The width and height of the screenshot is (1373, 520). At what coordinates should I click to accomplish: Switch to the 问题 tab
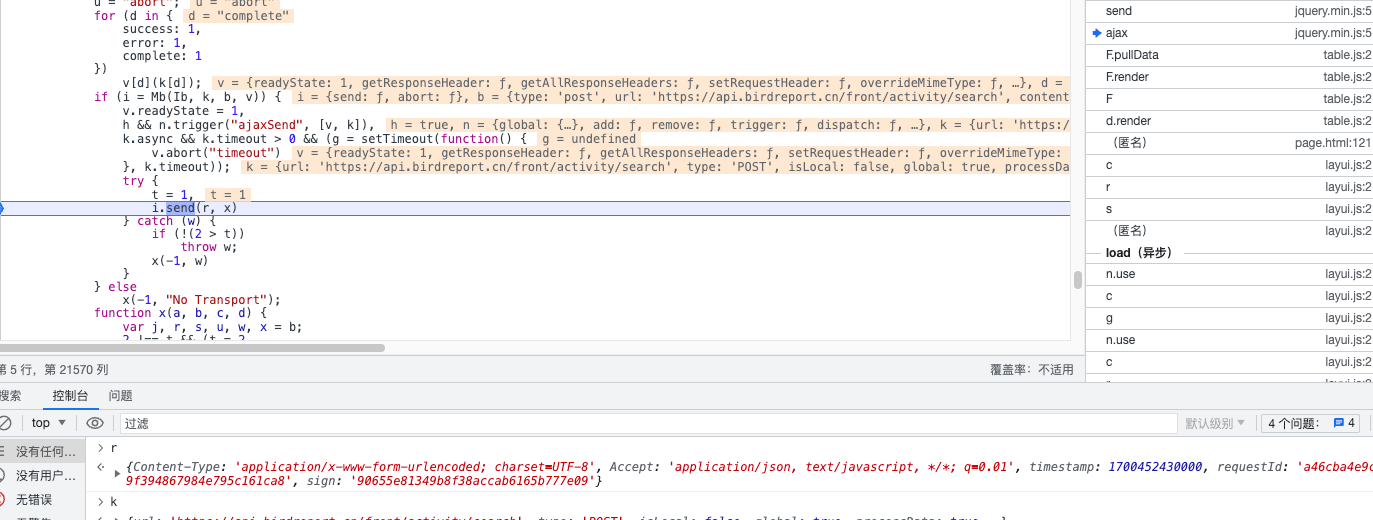pyautogui.click(x=121, y=396)
